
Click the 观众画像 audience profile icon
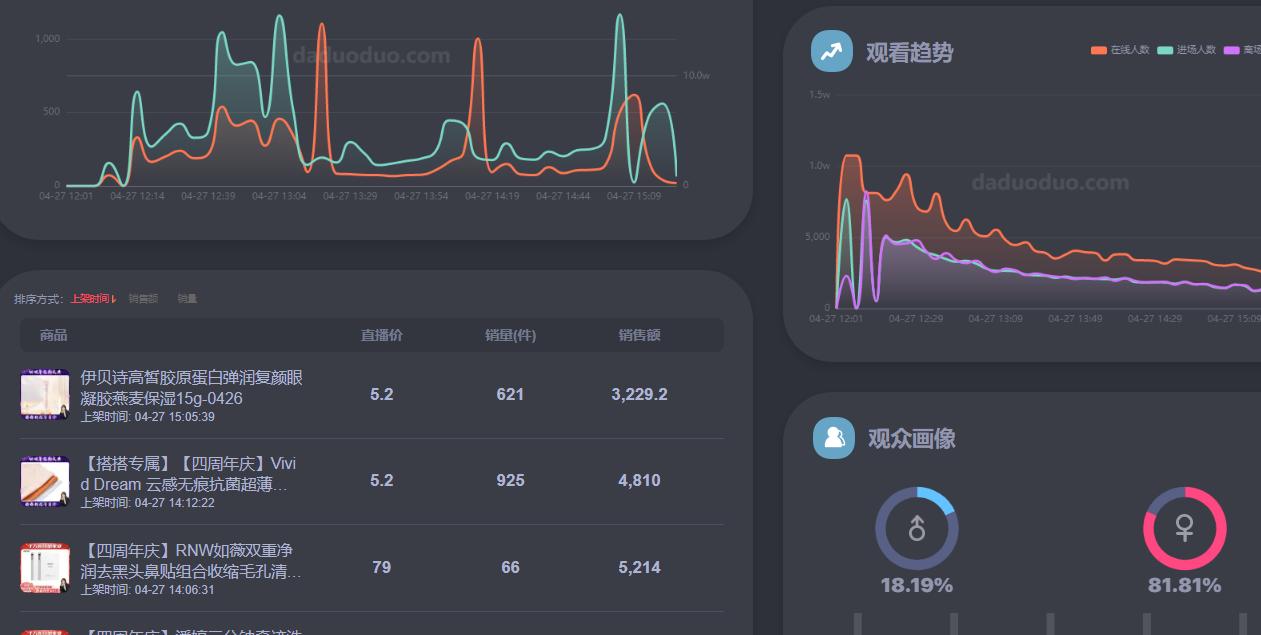pos(833,439)
